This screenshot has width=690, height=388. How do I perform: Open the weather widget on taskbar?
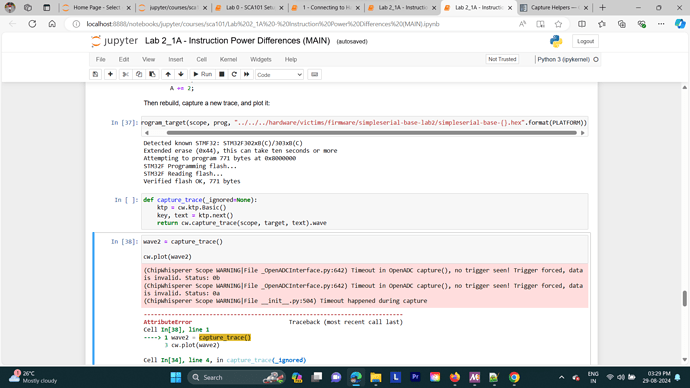[x=33, y=377]
